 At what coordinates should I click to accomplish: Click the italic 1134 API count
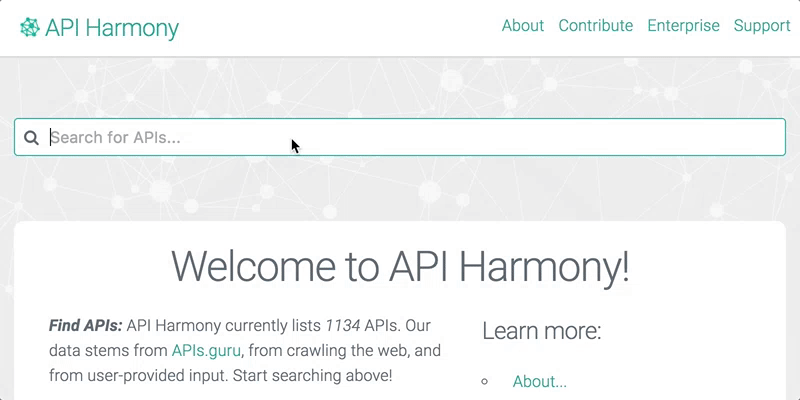point(343,326)
